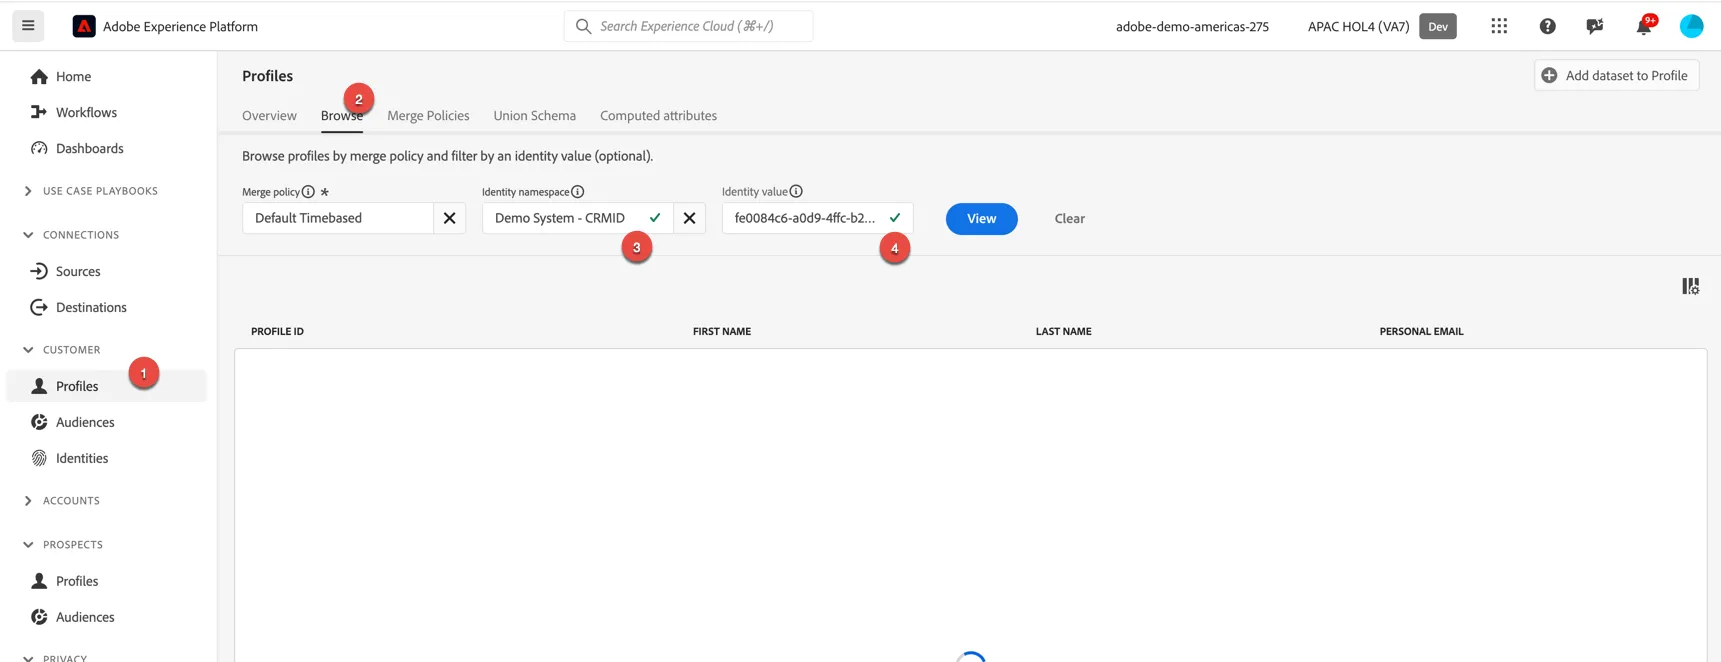Viewport: 1721px width, 662px height.
Task: Focus the Search Experience Cloud field
Action: point(688,26)
